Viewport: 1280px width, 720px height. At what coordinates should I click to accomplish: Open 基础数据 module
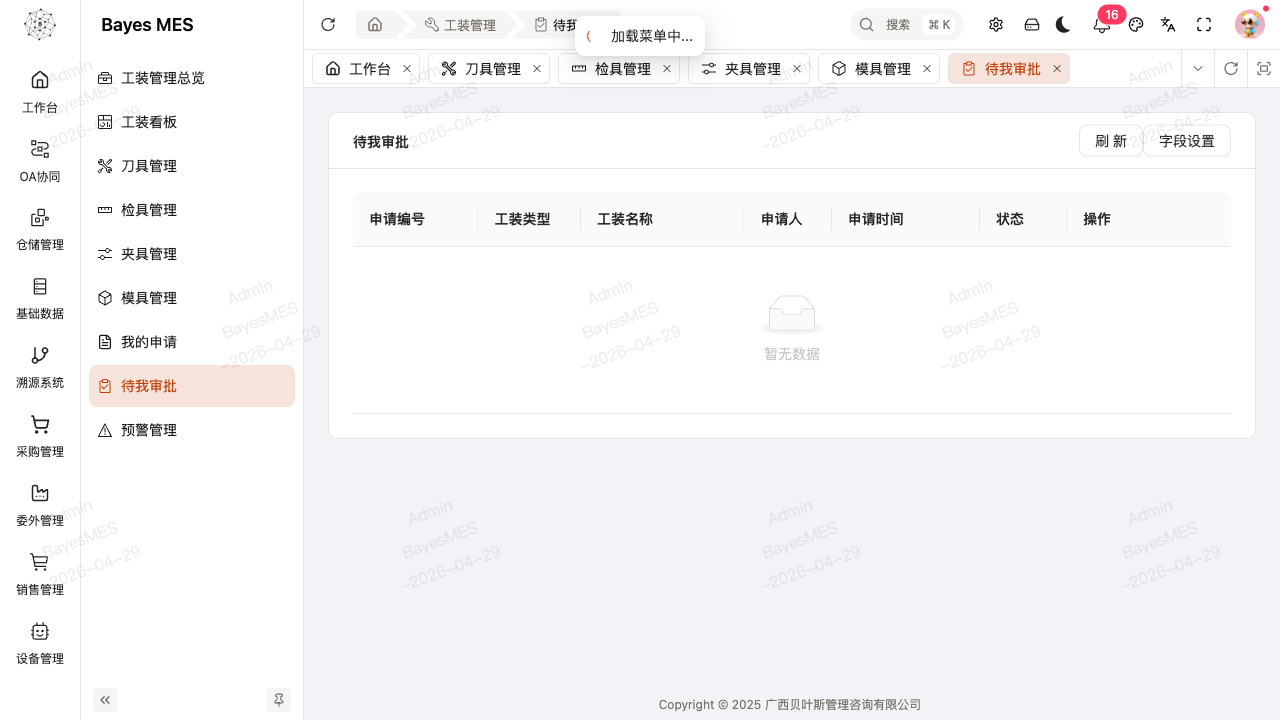click(40, 298)
